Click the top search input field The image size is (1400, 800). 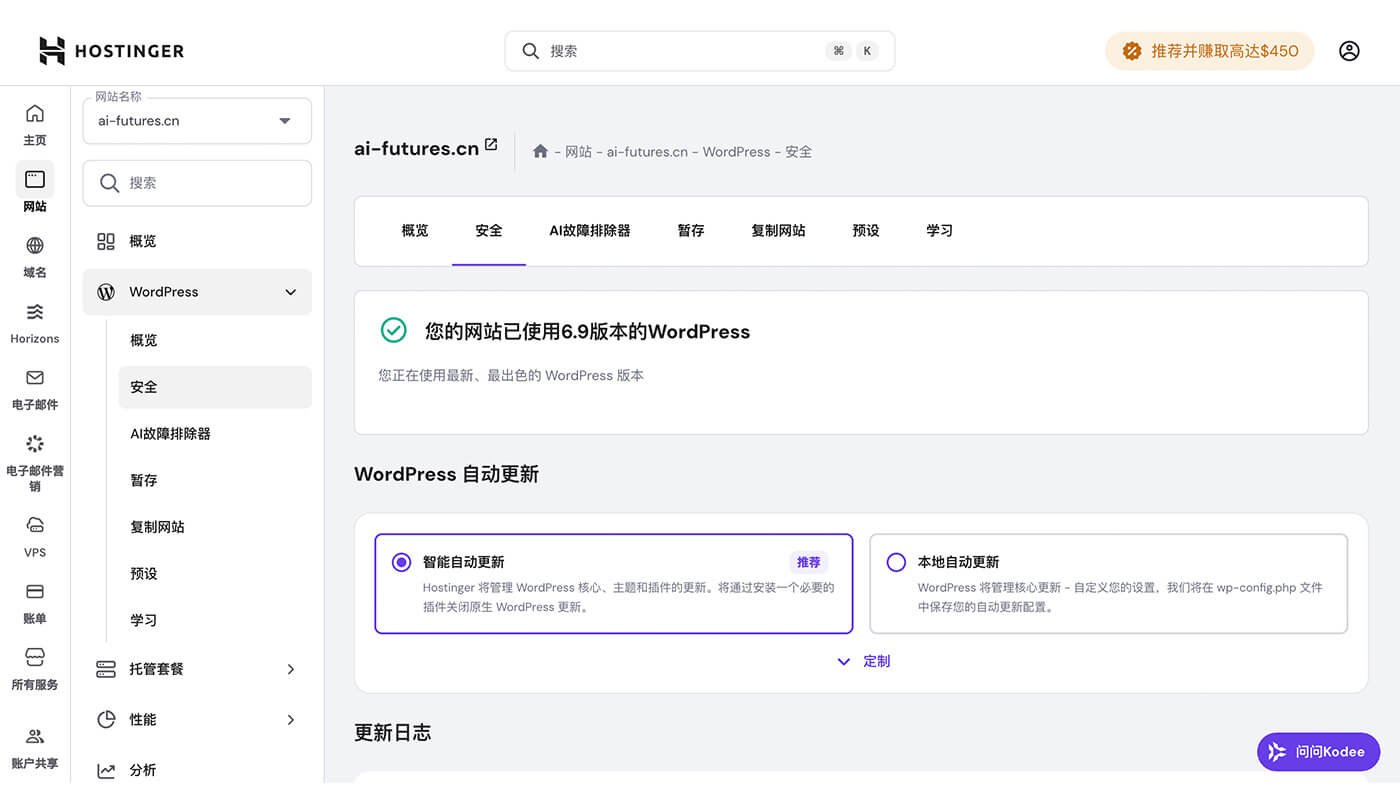(x=699, y=50)
